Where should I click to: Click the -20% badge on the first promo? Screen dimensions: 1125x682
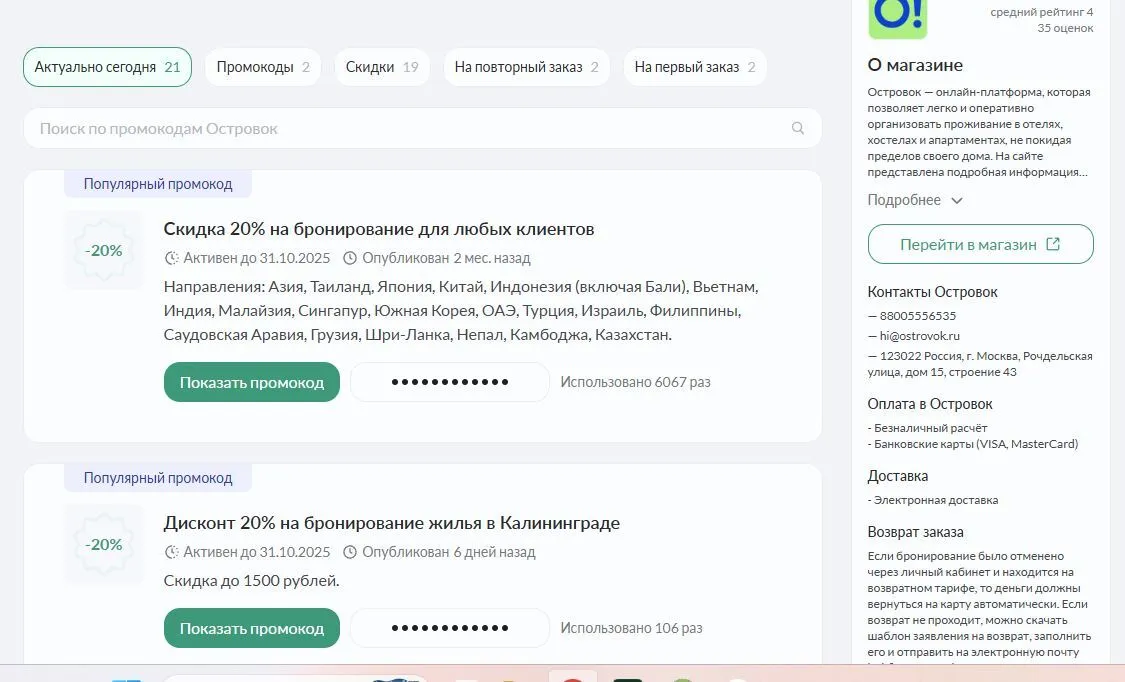click(103, 251)
